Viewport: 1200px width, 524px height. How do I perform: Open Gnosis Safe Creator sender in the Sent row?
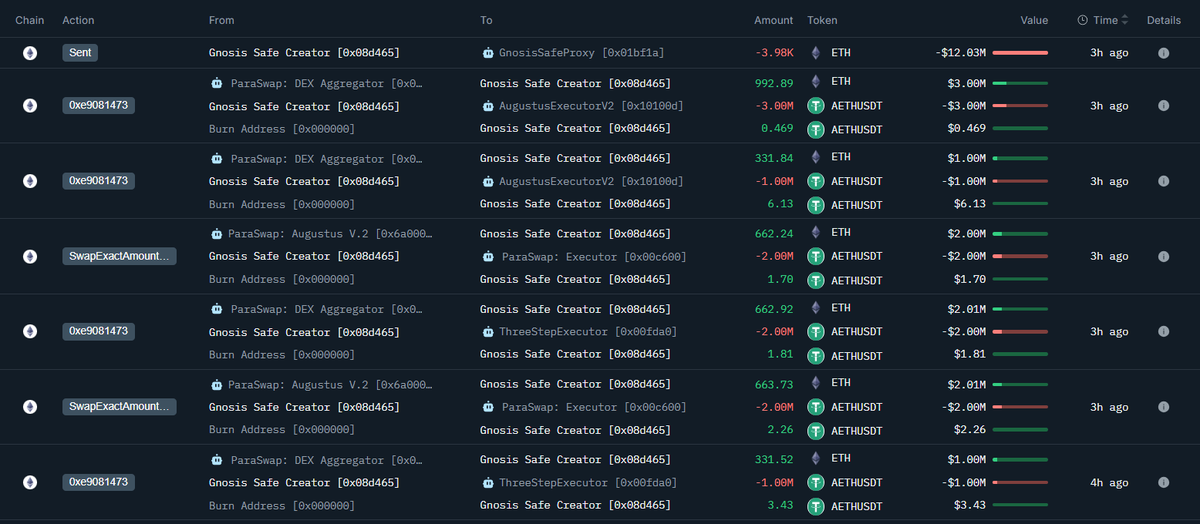(x=304, y=53)
